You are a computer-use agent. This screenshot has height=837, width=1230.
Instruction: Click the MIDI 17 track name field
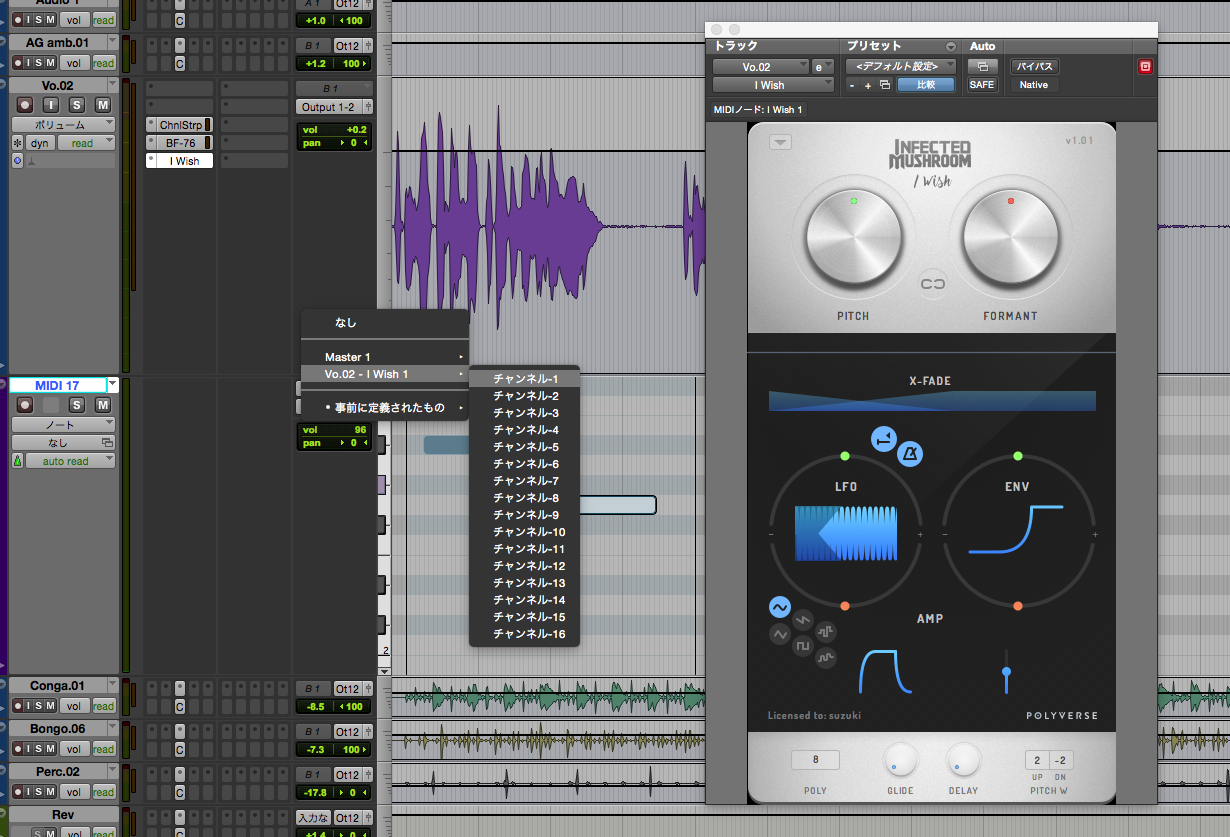pos(57,385)
